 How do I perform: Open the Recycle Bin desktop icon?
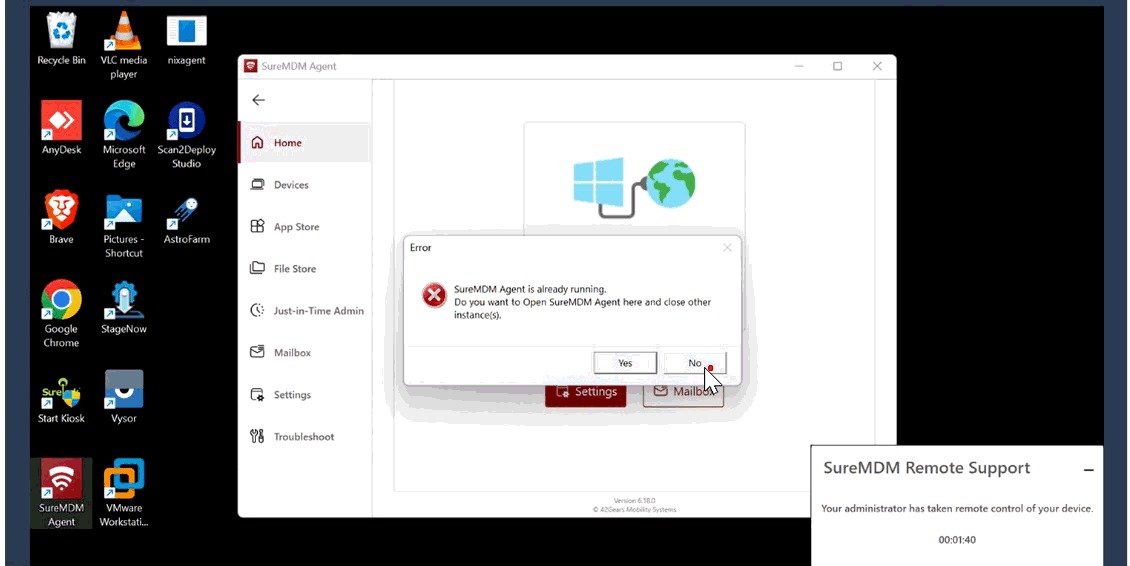[x=61, y=32]
